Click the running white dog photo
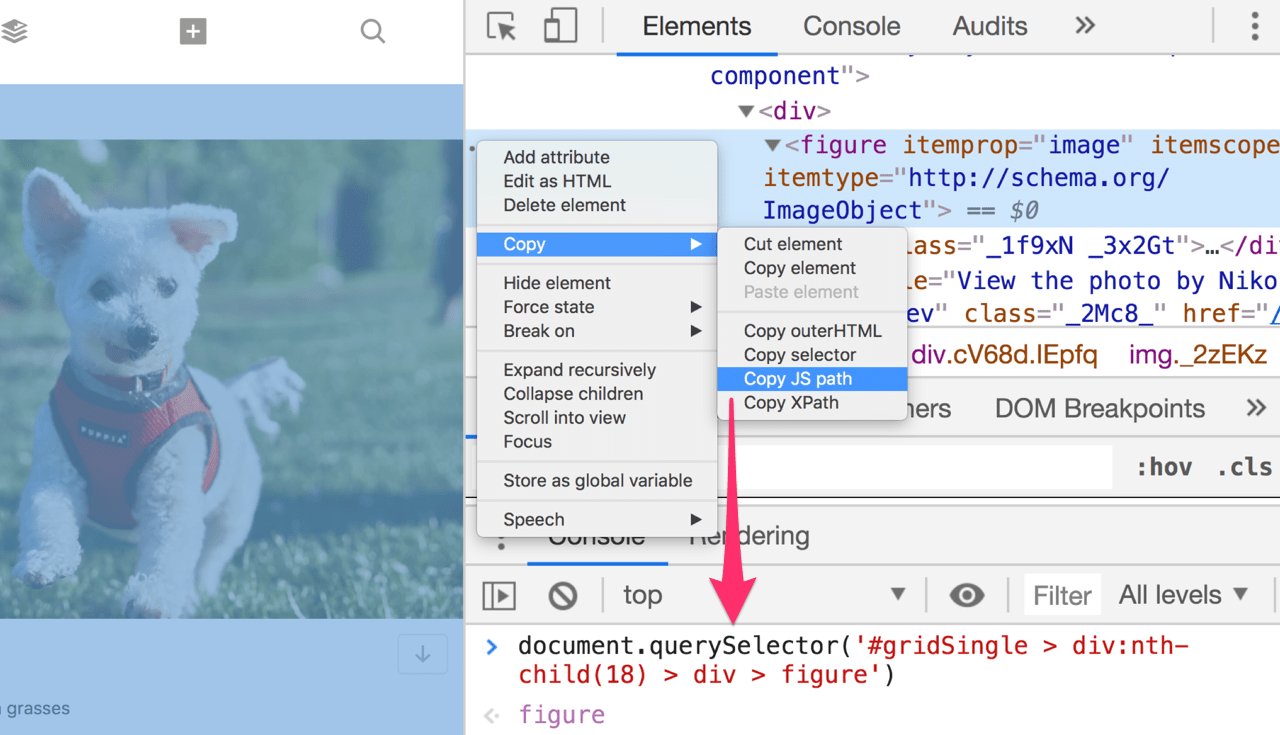Screen dimensions: 1280x735 click(232, 378)
